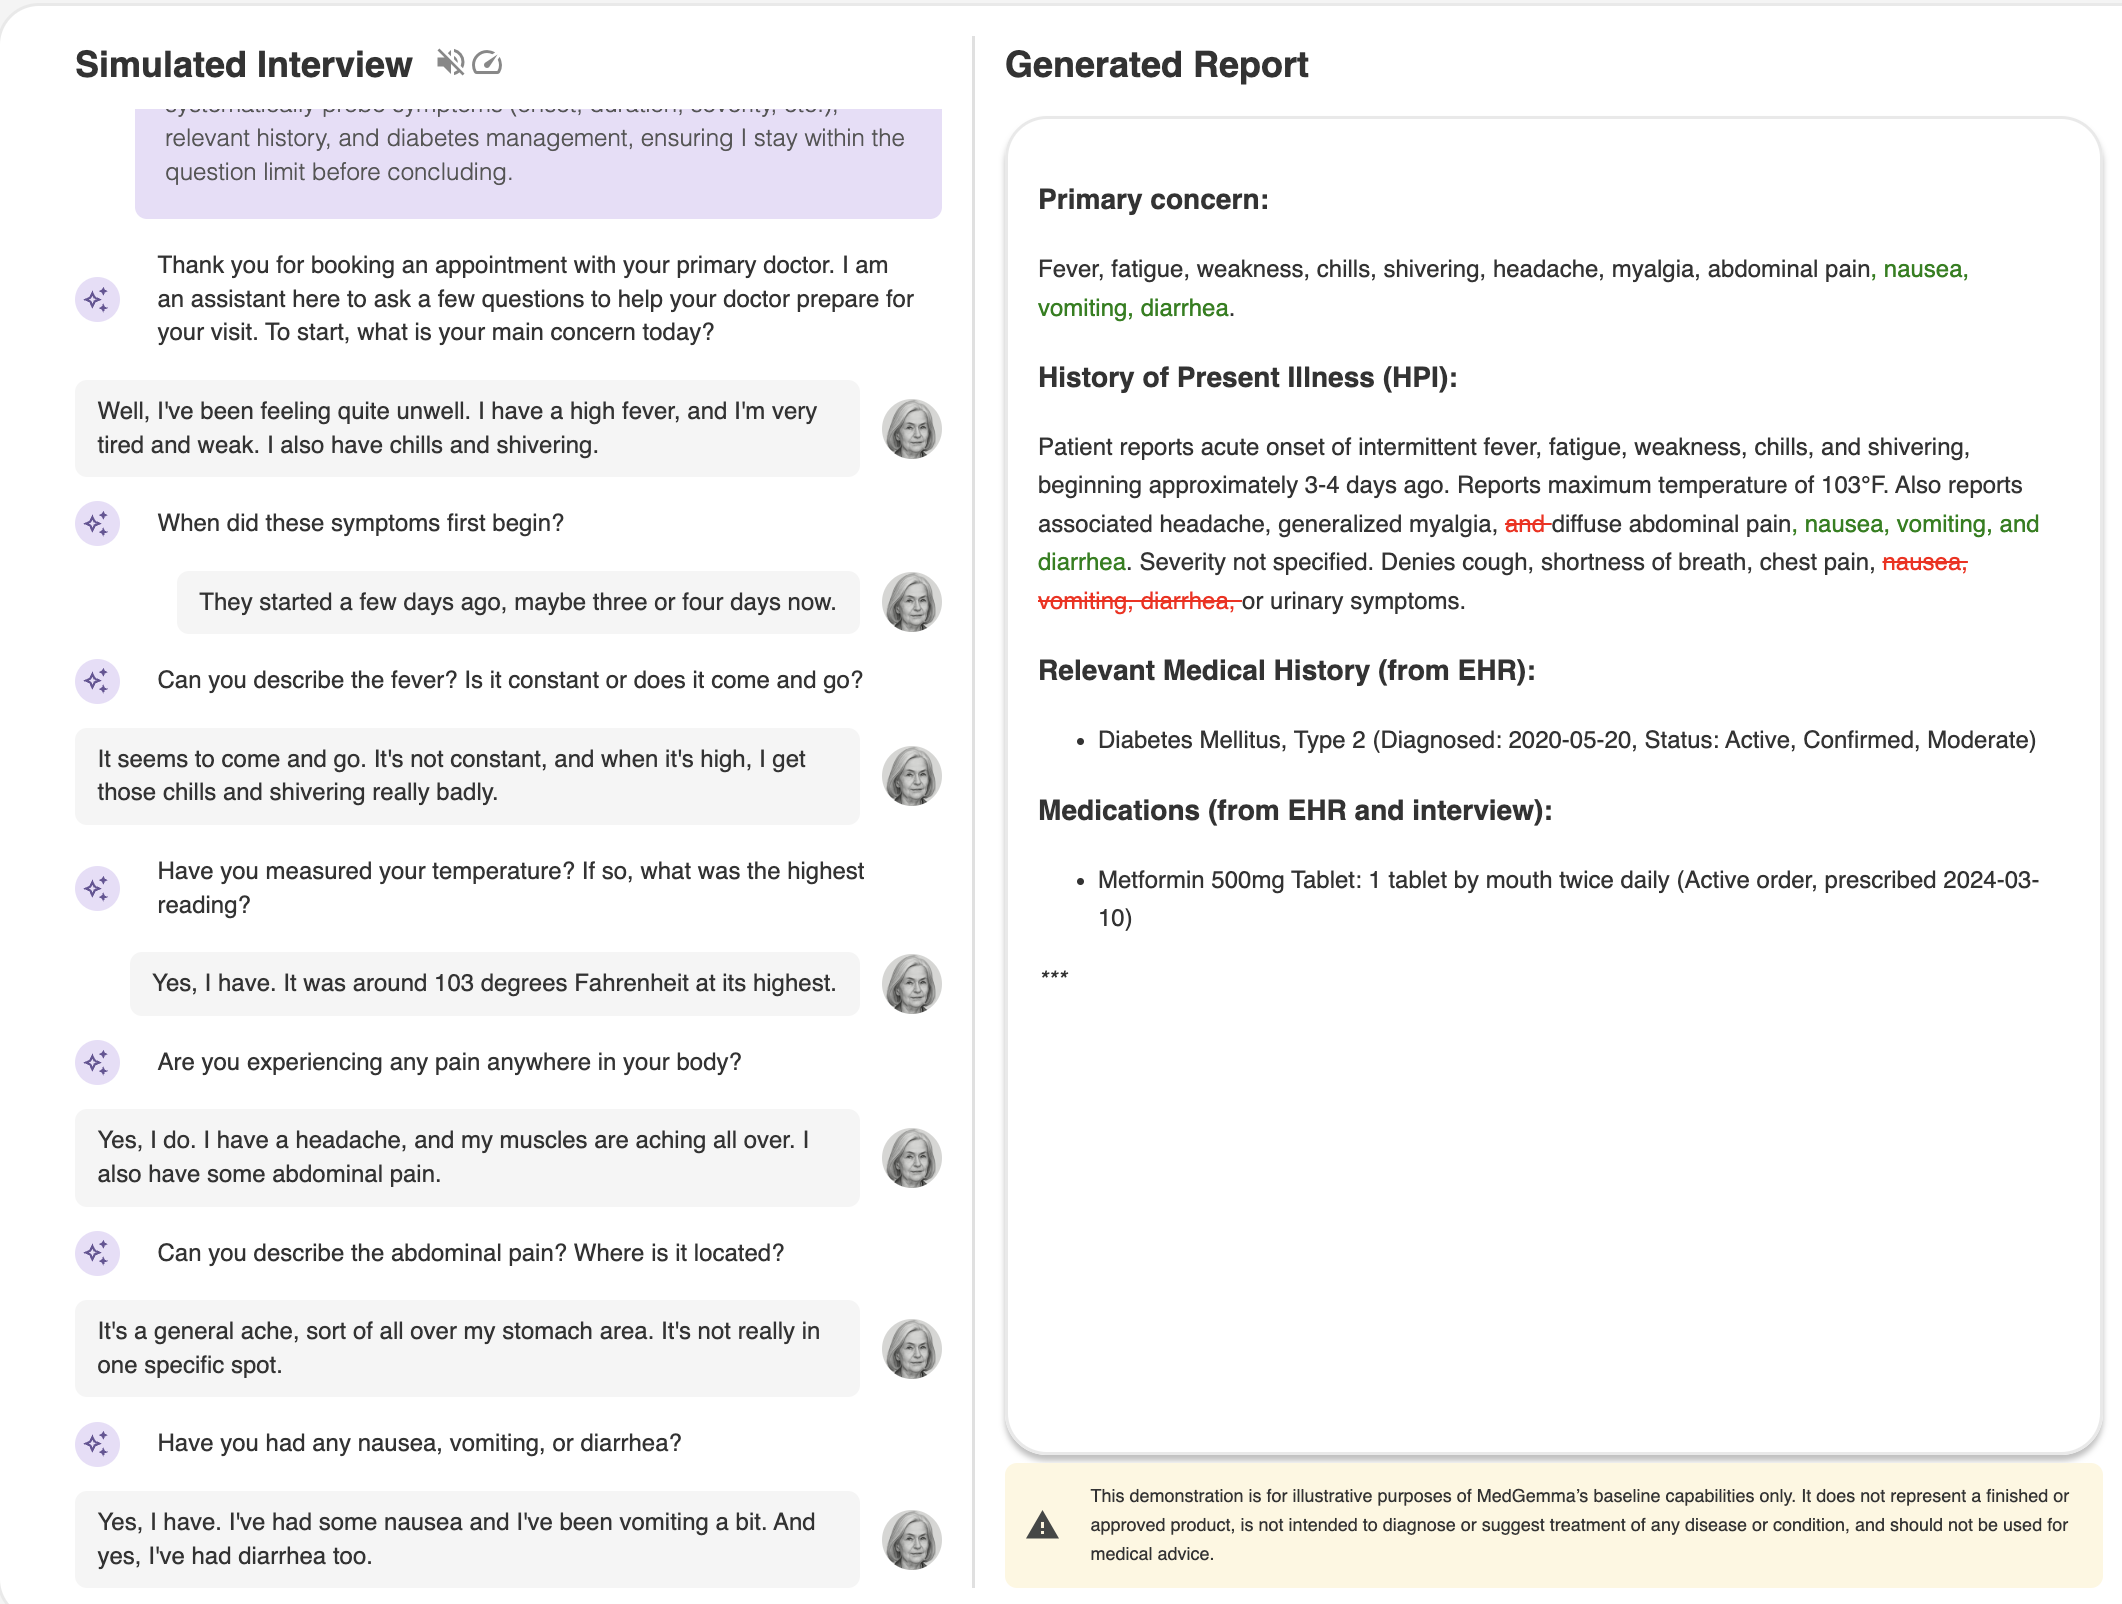Click the 'three or four days' reply bubble
The height and width of the screenshot is (1604, 2122).
coord(517,602)
